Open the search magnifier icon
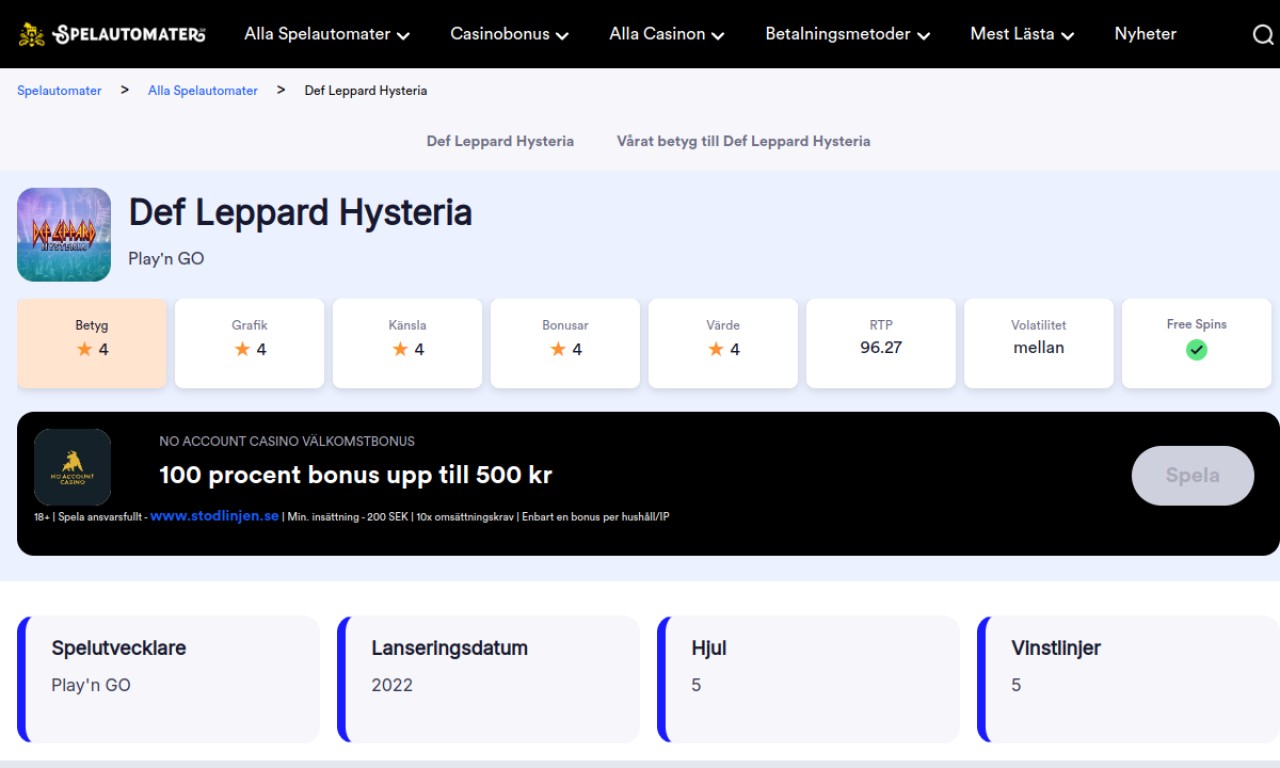The height and width of the screenshot is (768, 1280). (x=1263, y=35)
